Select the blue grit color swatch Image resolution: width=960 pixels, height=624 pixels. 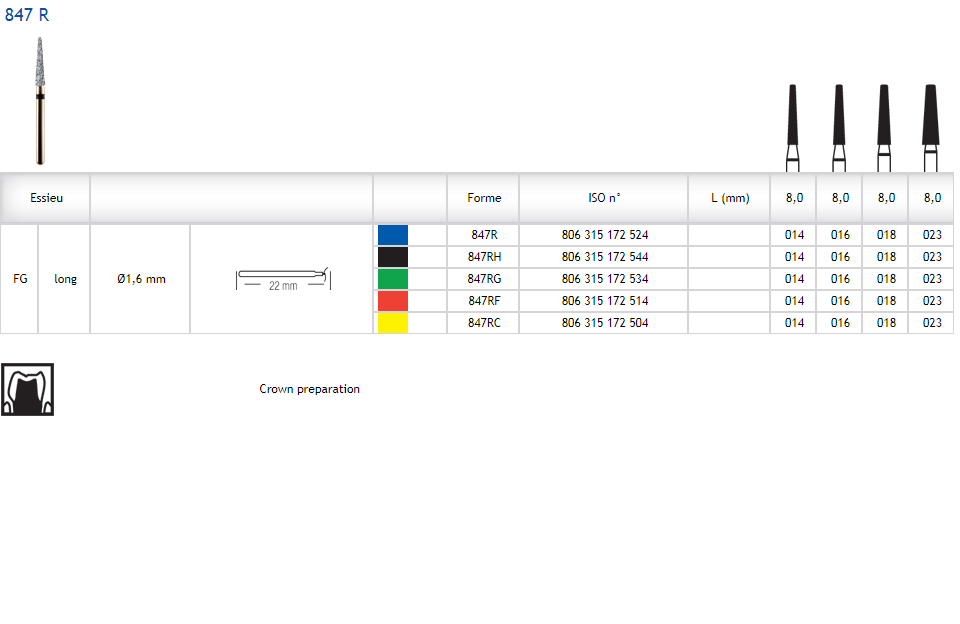[393, 235]
